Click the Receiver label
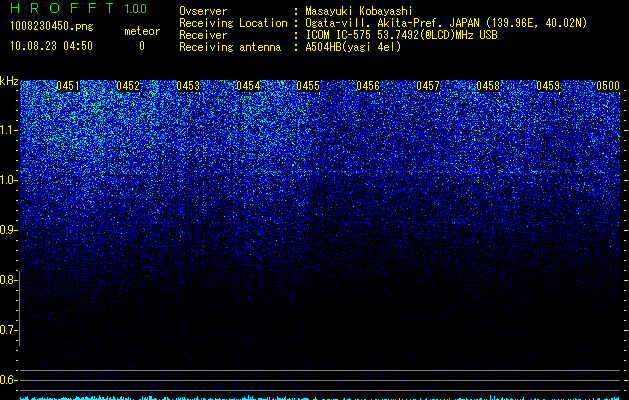The height and width of the screenshot is (400, 629). pos(203,35)
